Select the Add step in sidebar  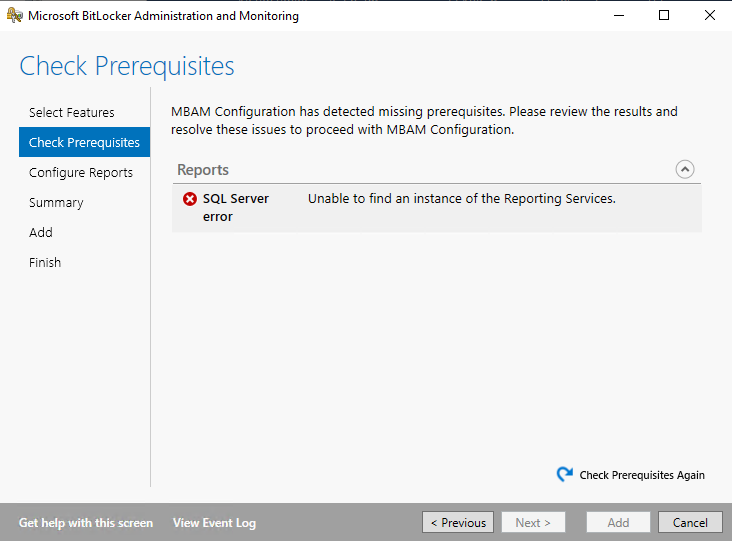click(41, 232)
